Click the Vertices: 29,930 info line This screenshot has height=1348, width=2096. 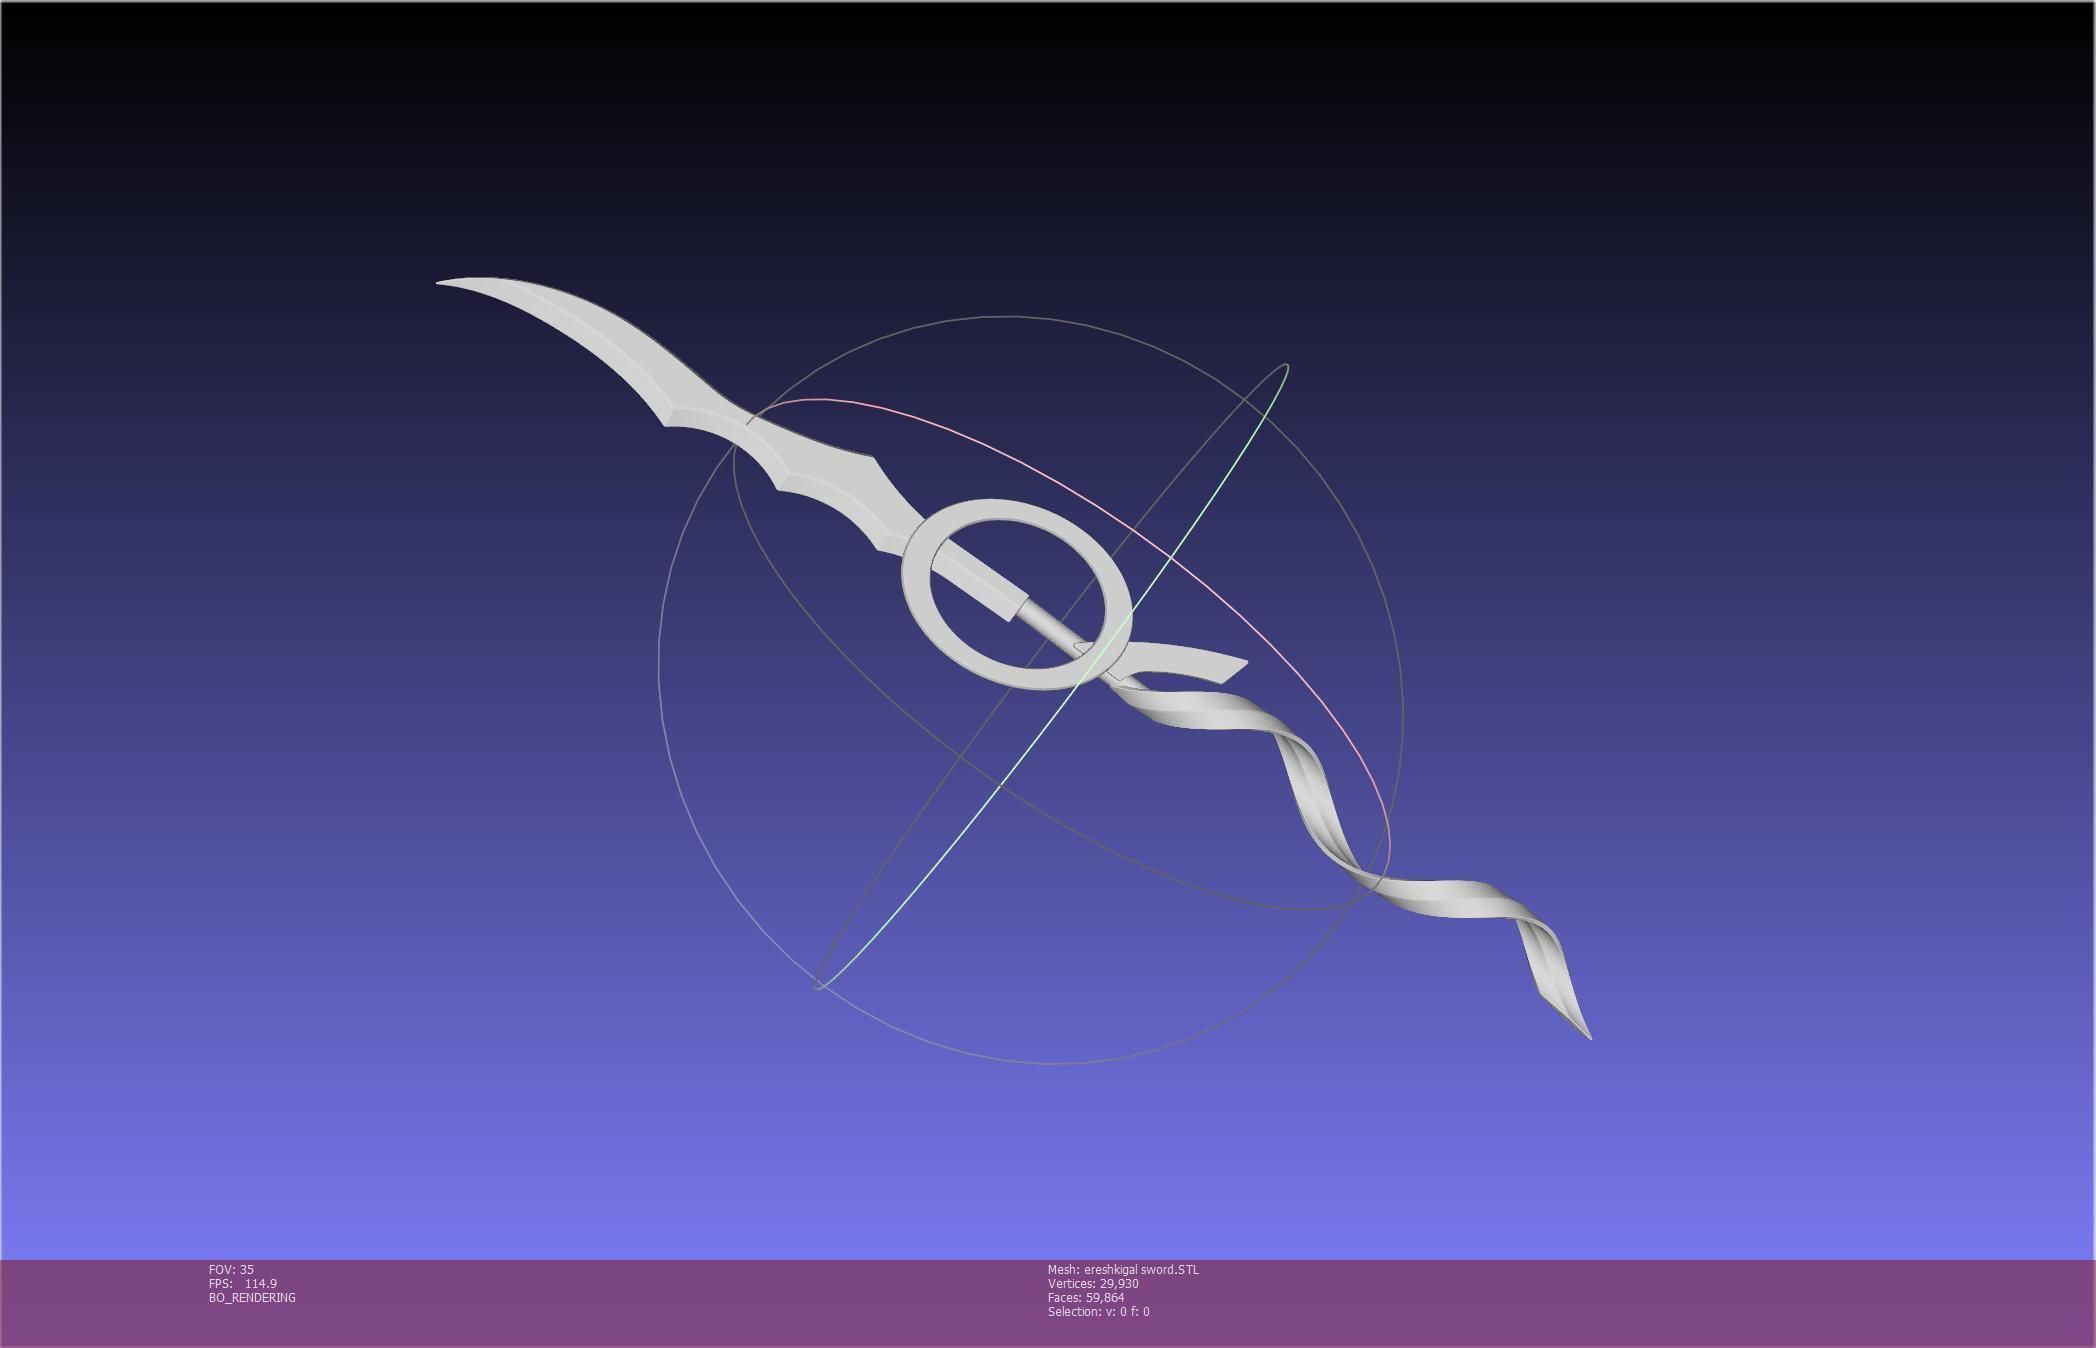pyautogui.click(x=1093, y=1284)
